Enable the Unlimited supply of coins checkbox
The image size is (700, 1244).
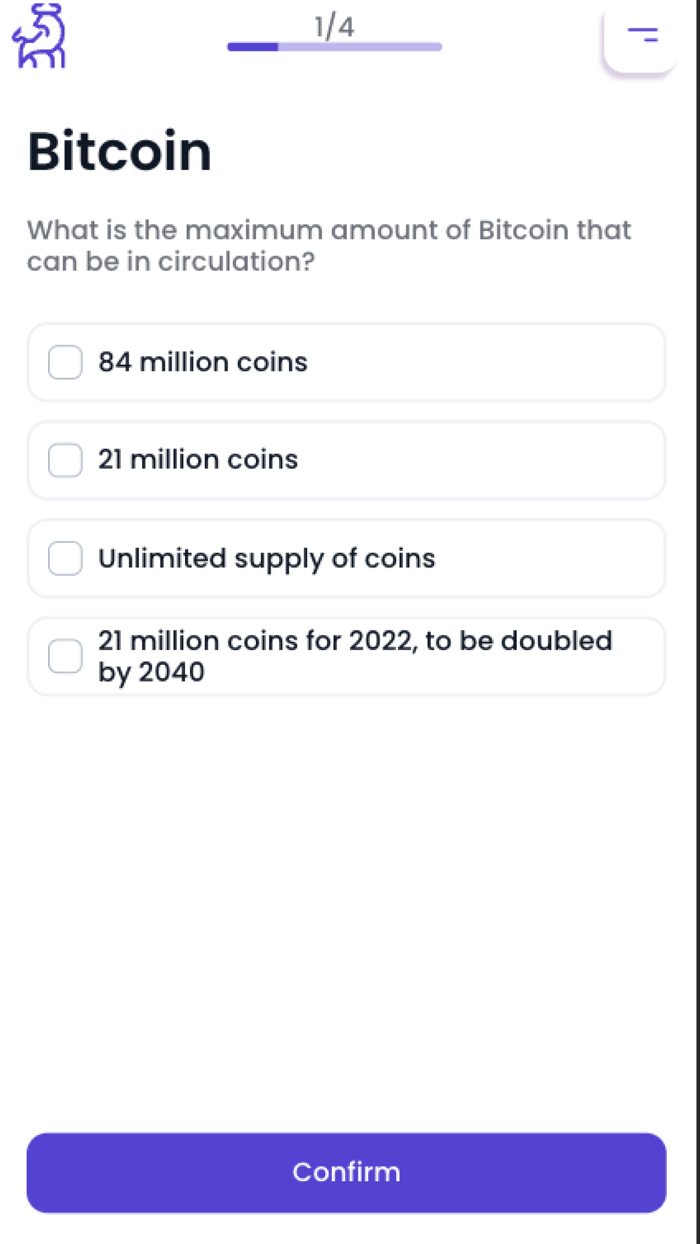coord(66,558)
